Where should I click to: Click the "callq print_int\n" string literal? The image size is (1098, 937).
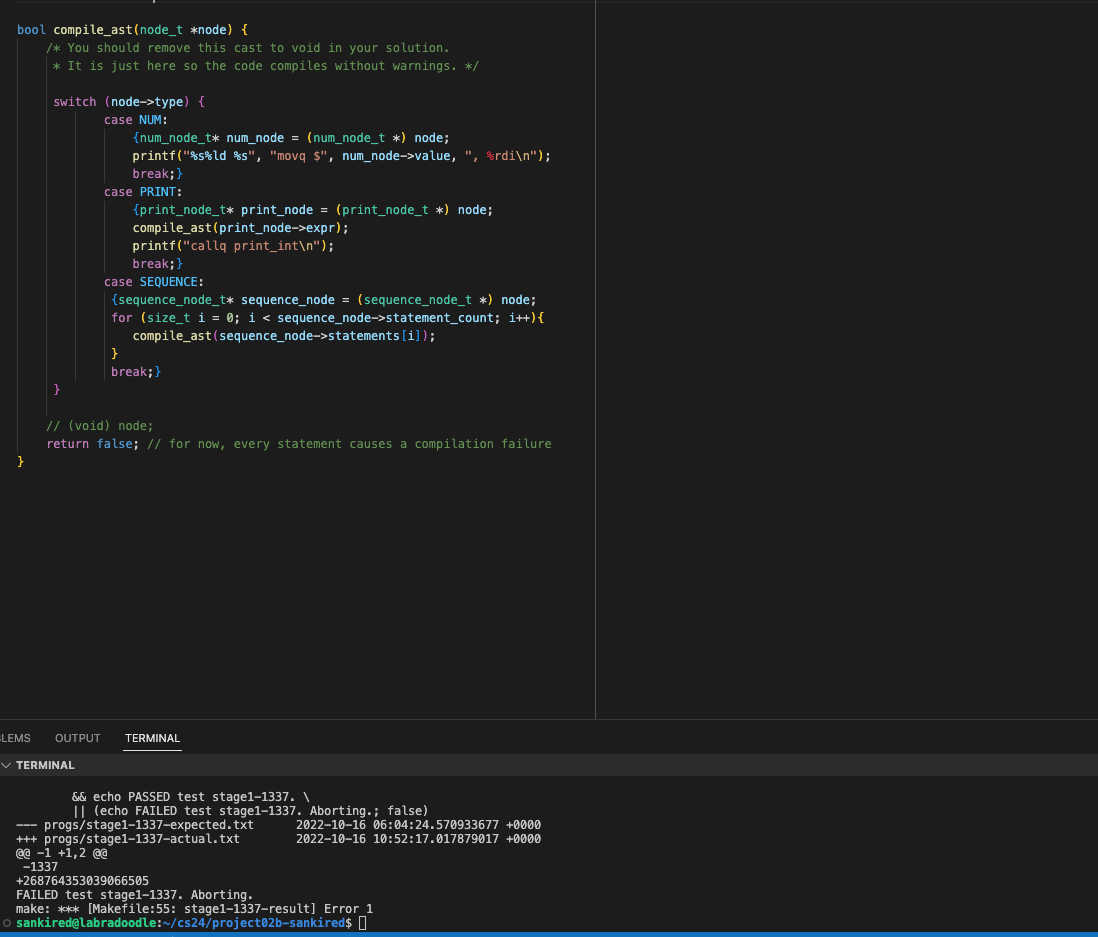(255, 246)
